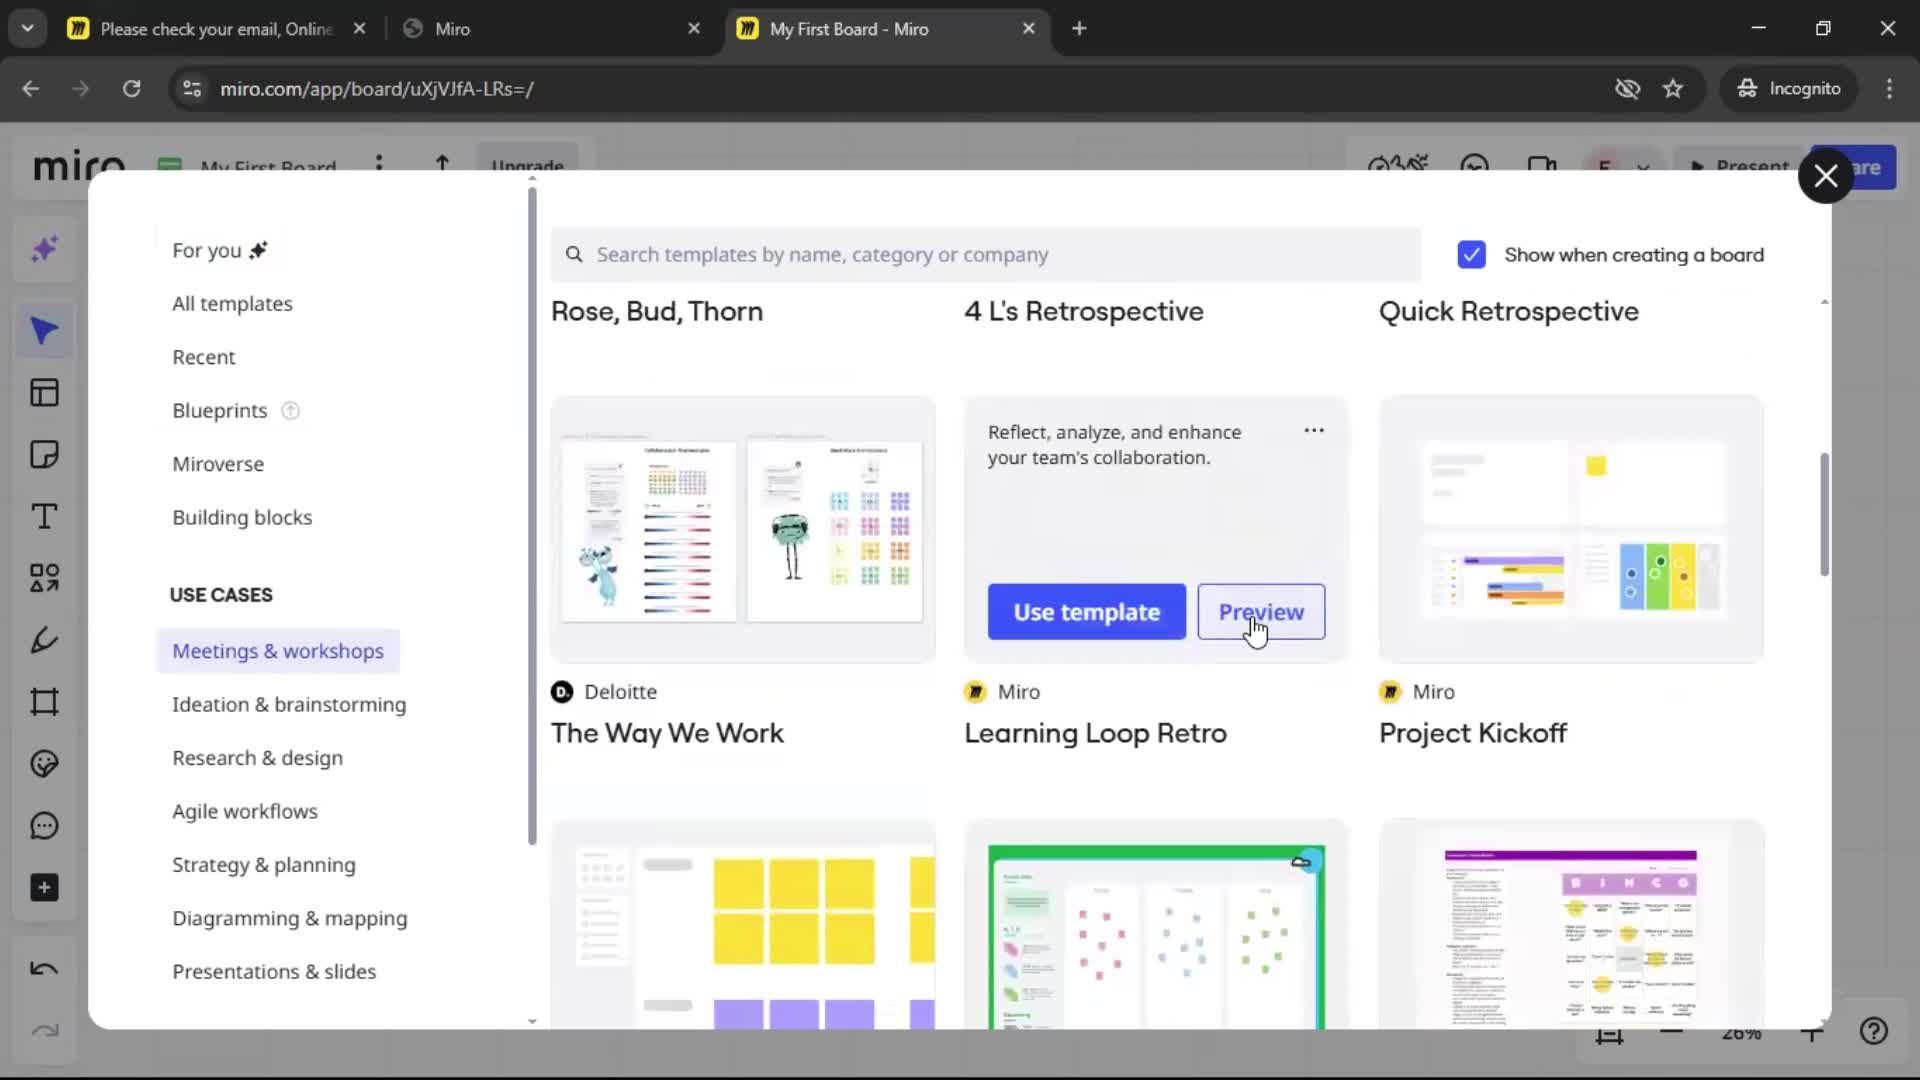Select Presentations & slides use case

point(274,973)
